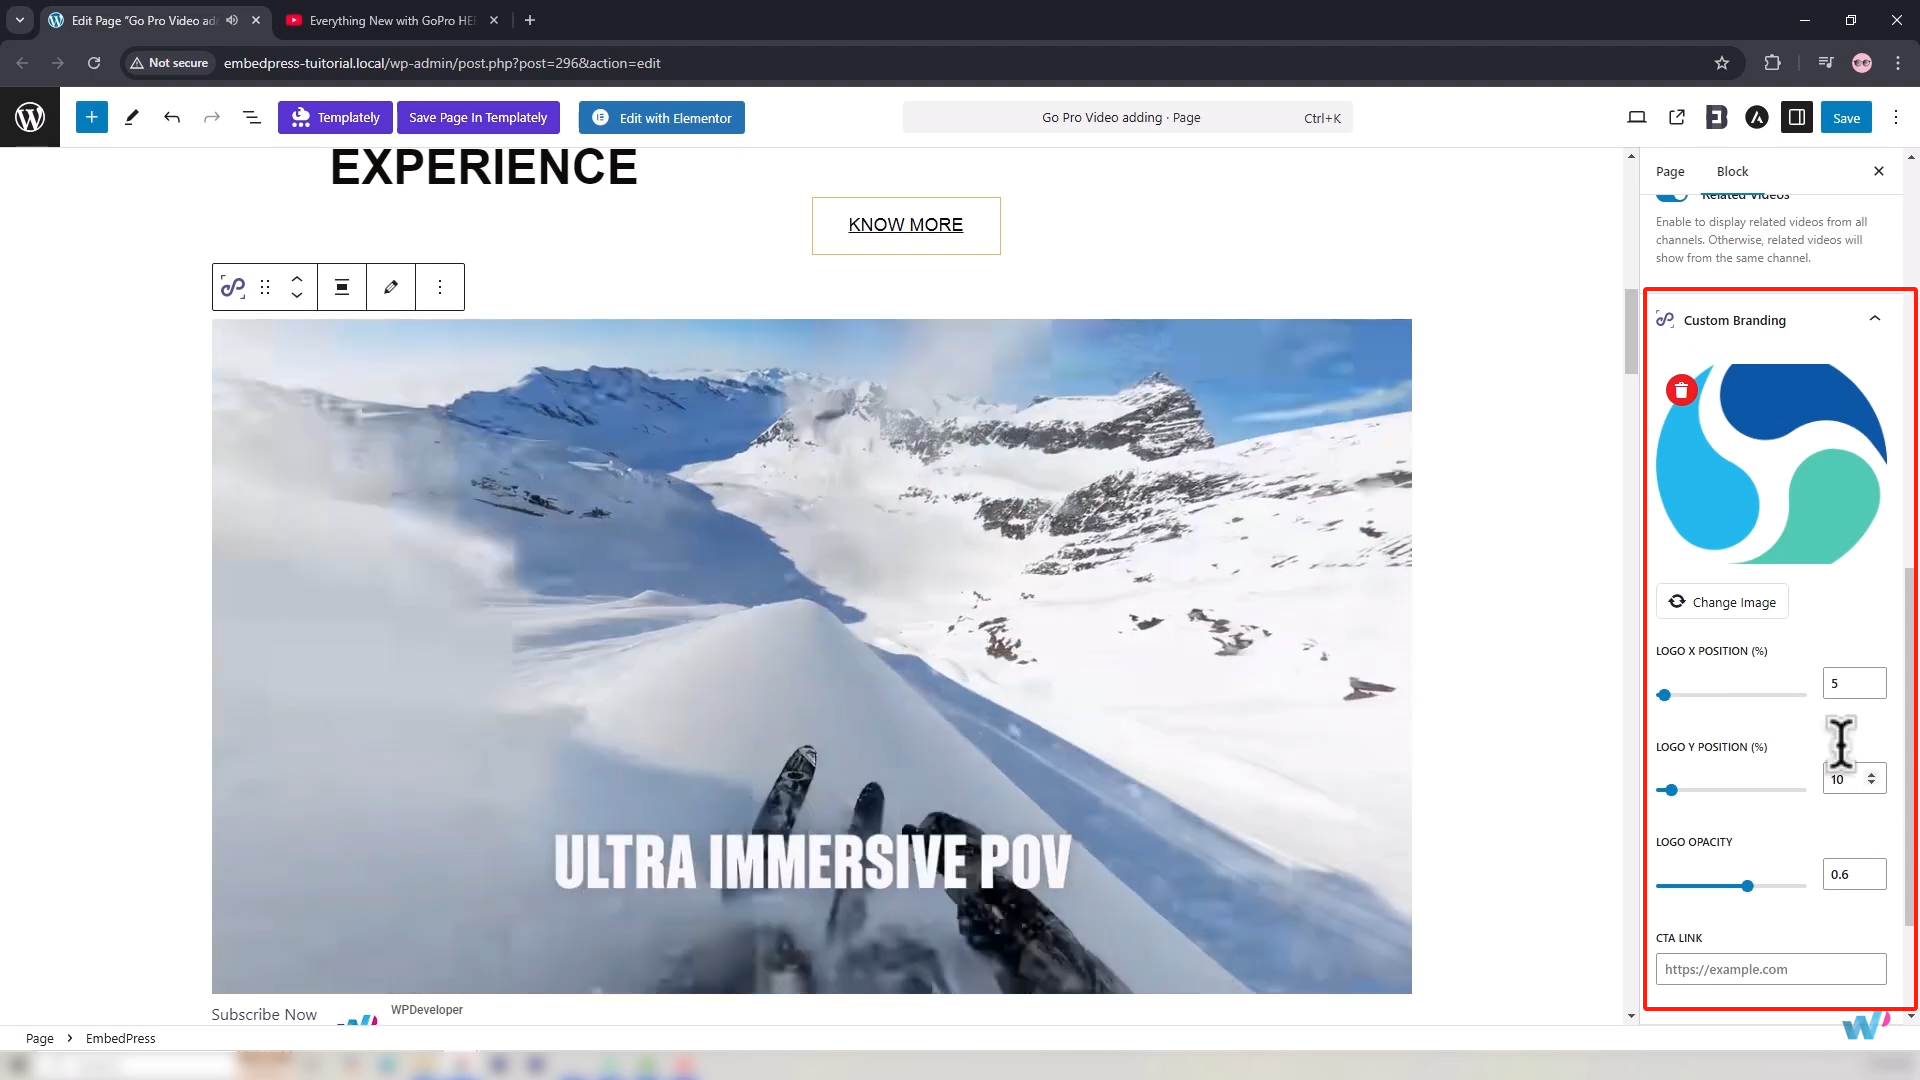This screenshot has width=1920, height=1080.
Task: Switch to the Block tab
Action: (1732, 171)
